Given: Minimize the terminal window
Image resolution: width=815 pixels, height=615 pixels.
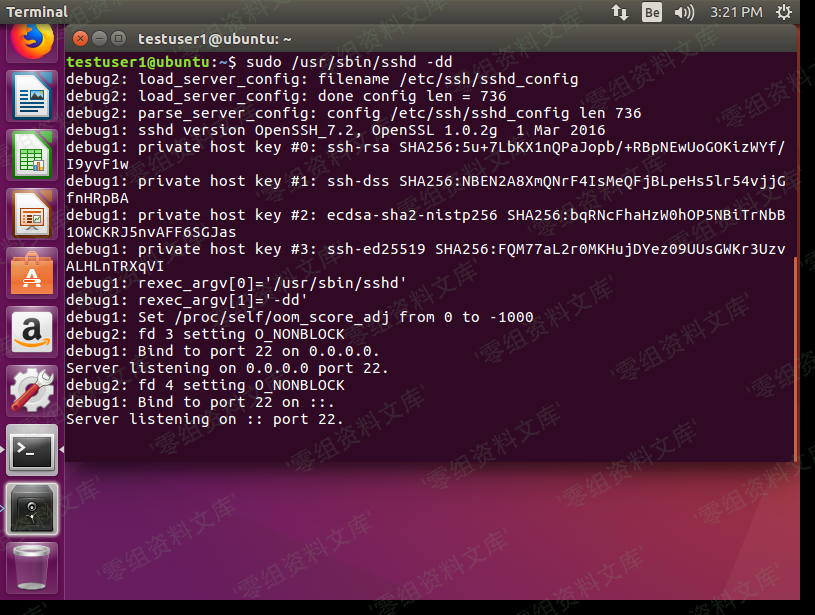Looking at the screenshot, I should click(99, 39).
